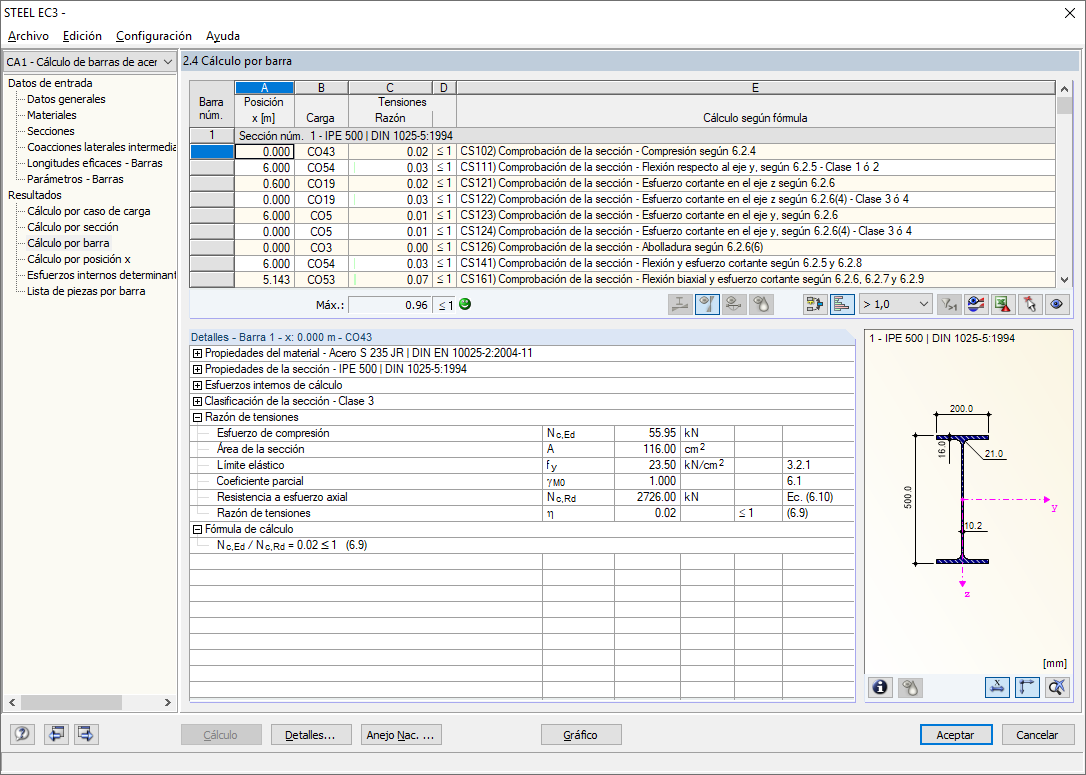
Task: Open the Configuración menu
Action: [153, 36]
